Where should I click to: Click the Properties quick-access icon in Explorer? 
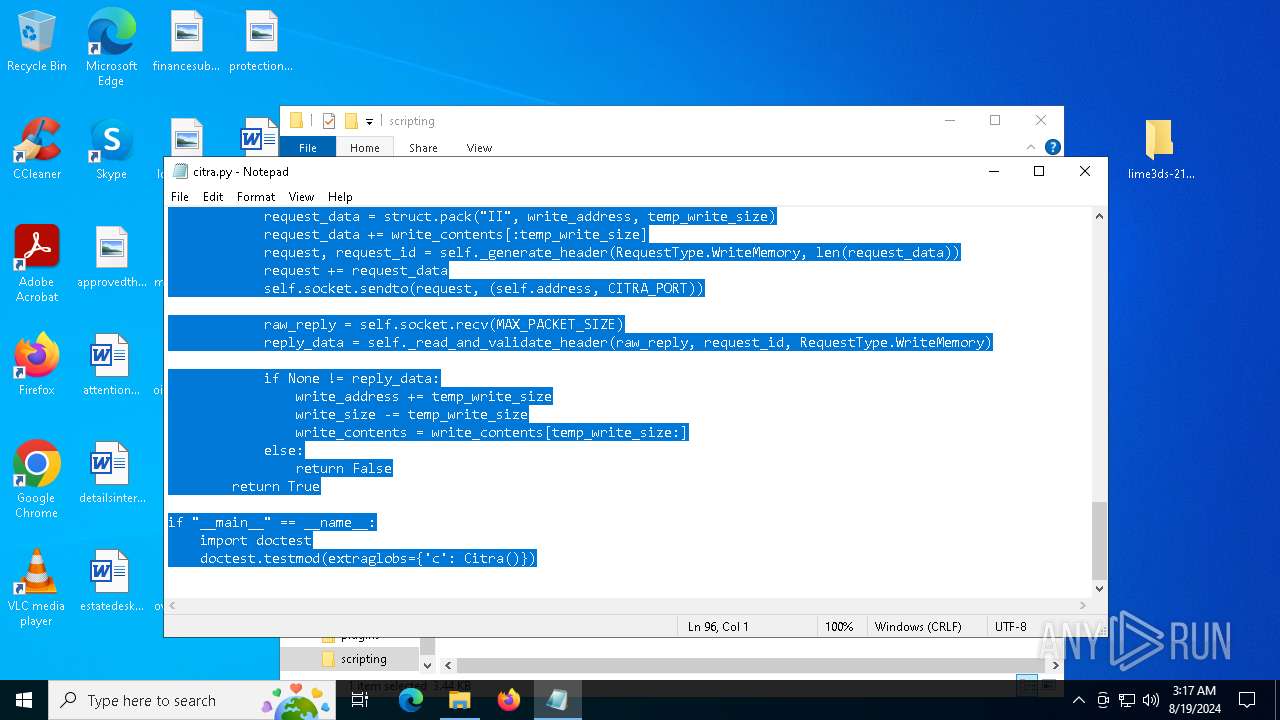[328, 121]
